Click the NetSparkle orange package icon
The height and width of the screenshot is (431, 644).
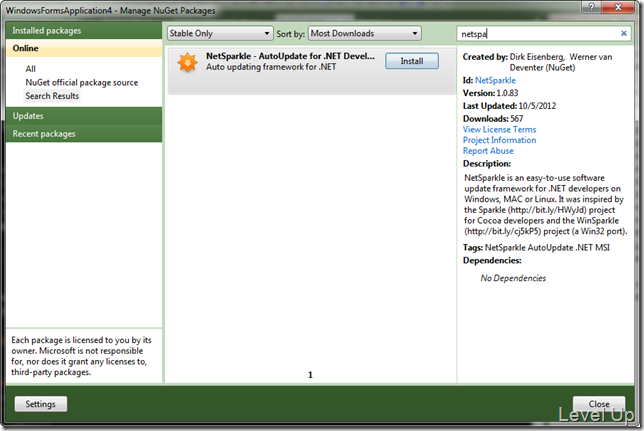[187, 62]
